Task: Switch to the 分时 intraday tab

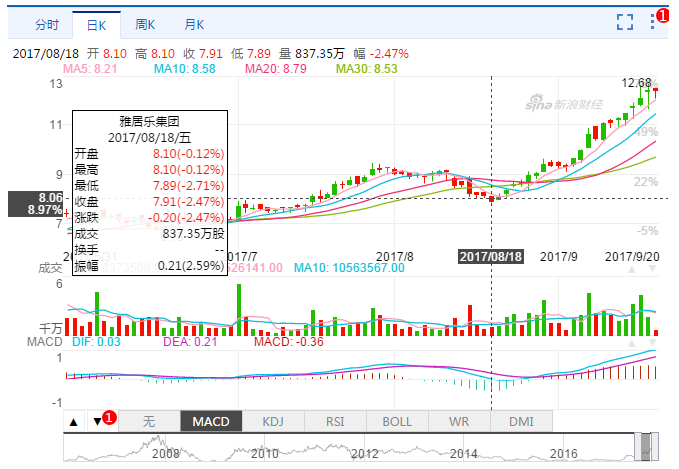Action: click(x=47, y=23)
